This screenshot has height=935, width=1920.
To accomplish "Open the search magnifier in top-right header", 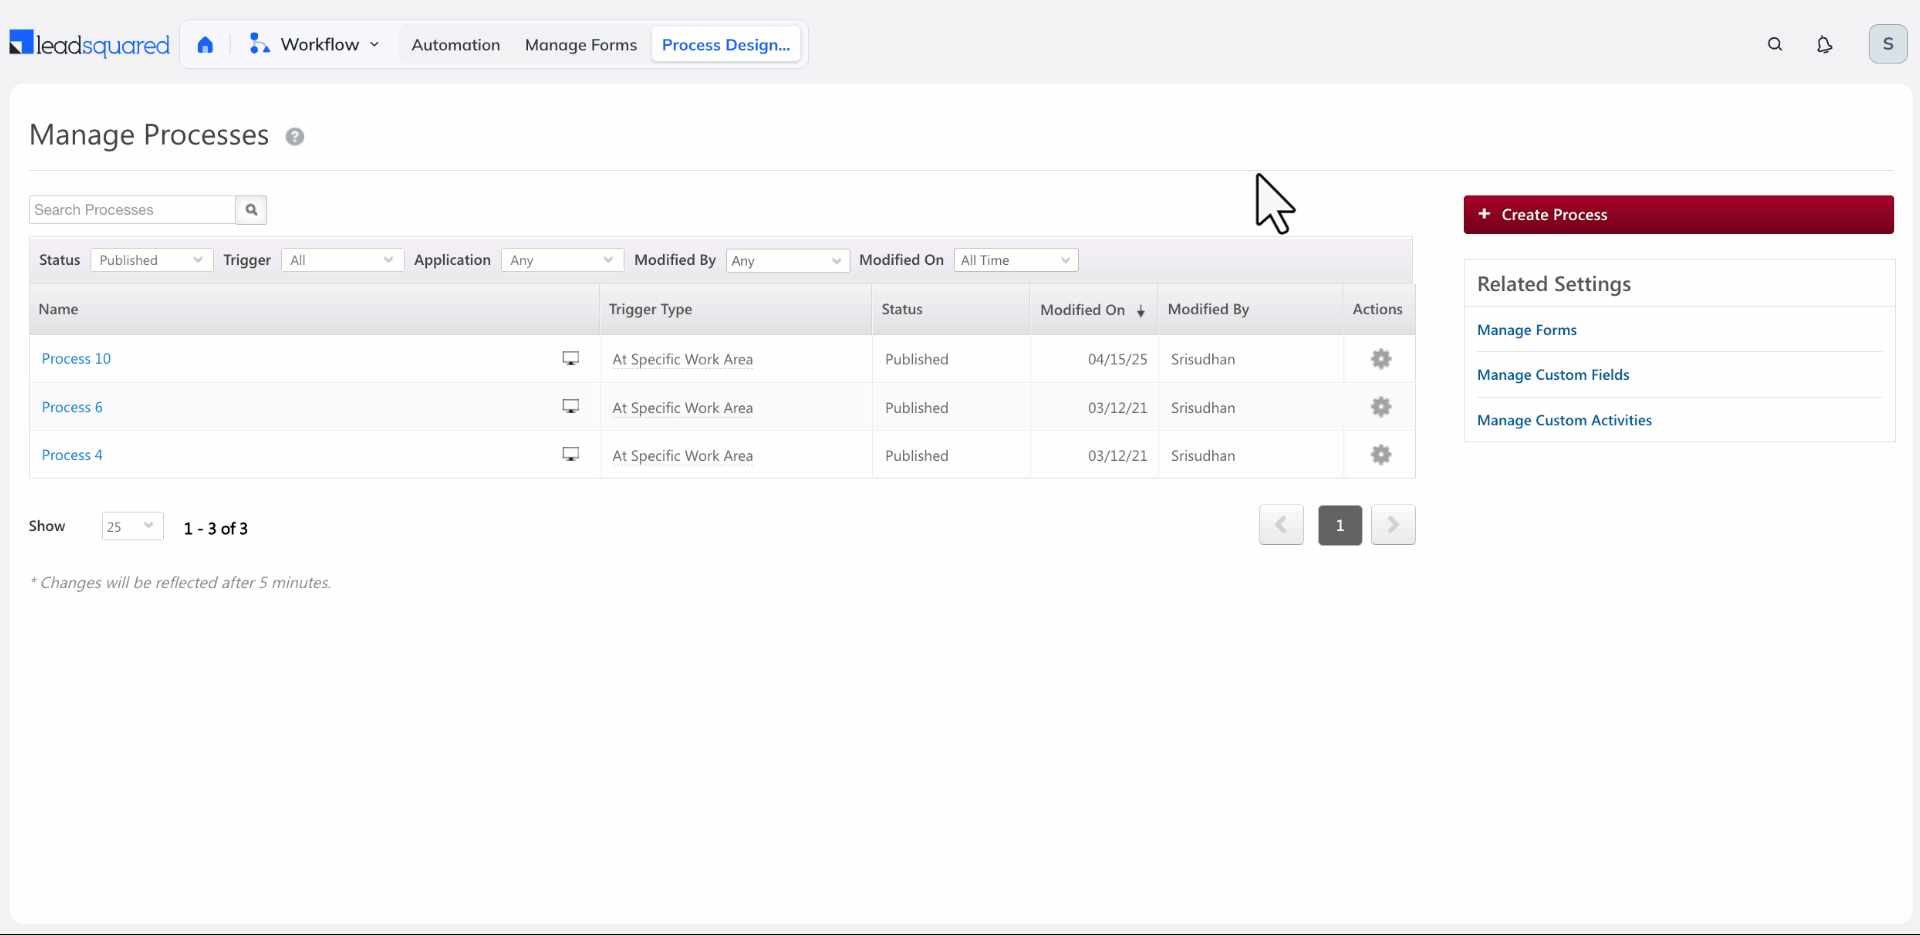I will pyautogui.click(x=1775, y=45).
